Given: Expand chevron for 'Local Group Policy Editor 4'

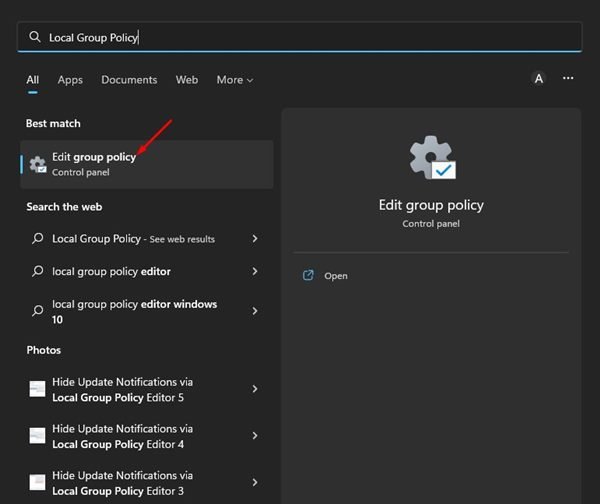Looking at the screenshot, I should pyautogui.click(x=255, y=436).
